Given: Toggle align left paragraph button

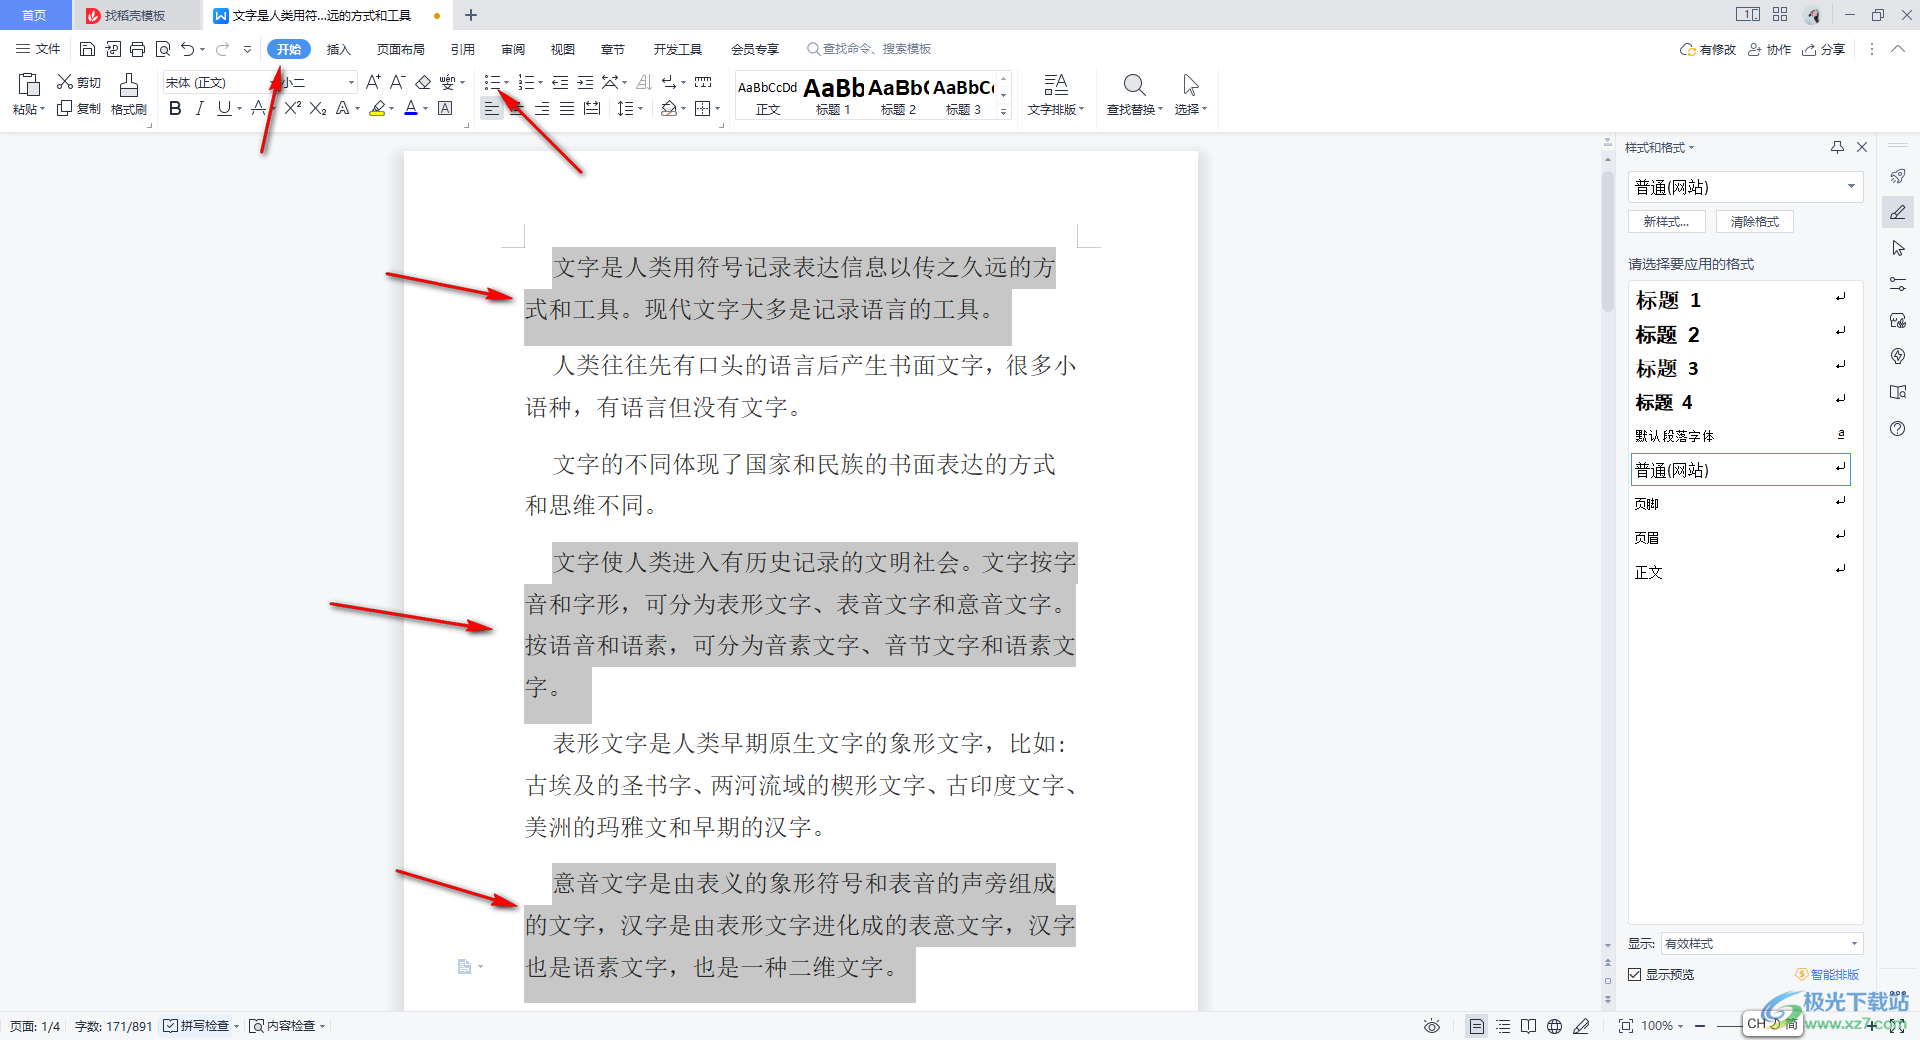Looking at the screenshot, I should pos(491,108).
